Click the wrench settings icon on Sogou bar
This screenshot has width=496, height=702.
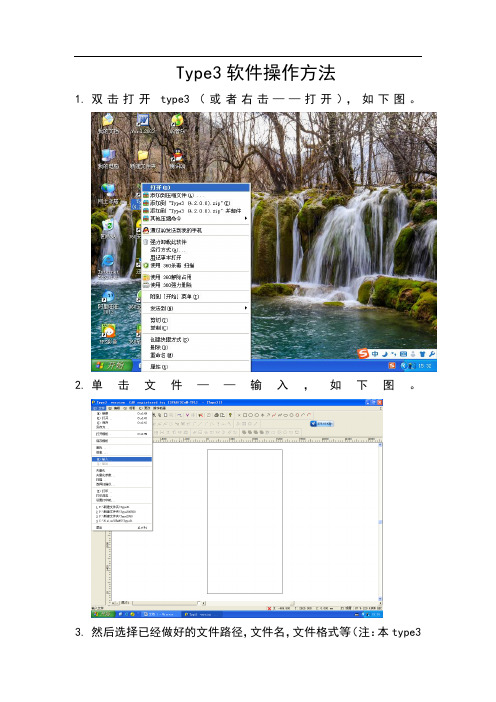(x=432, y=354)
